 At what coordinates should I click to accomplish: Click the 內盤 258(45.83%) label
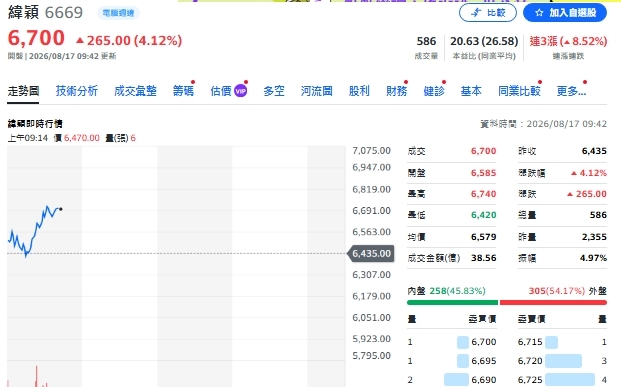(446, 291)
